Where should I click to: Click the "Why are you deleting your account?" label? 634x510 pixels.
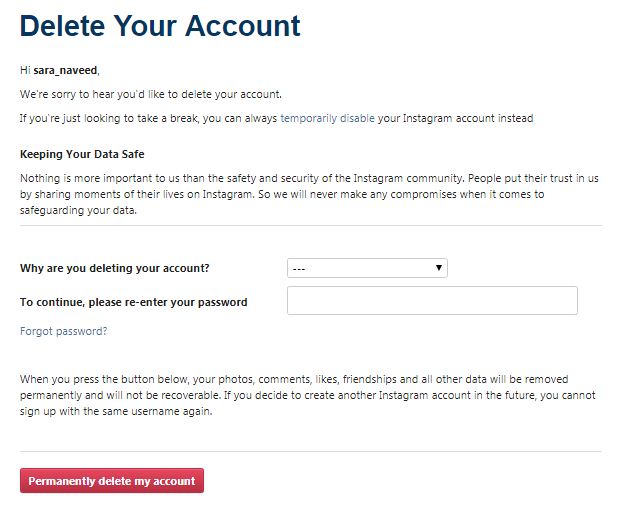click(115, 268)
